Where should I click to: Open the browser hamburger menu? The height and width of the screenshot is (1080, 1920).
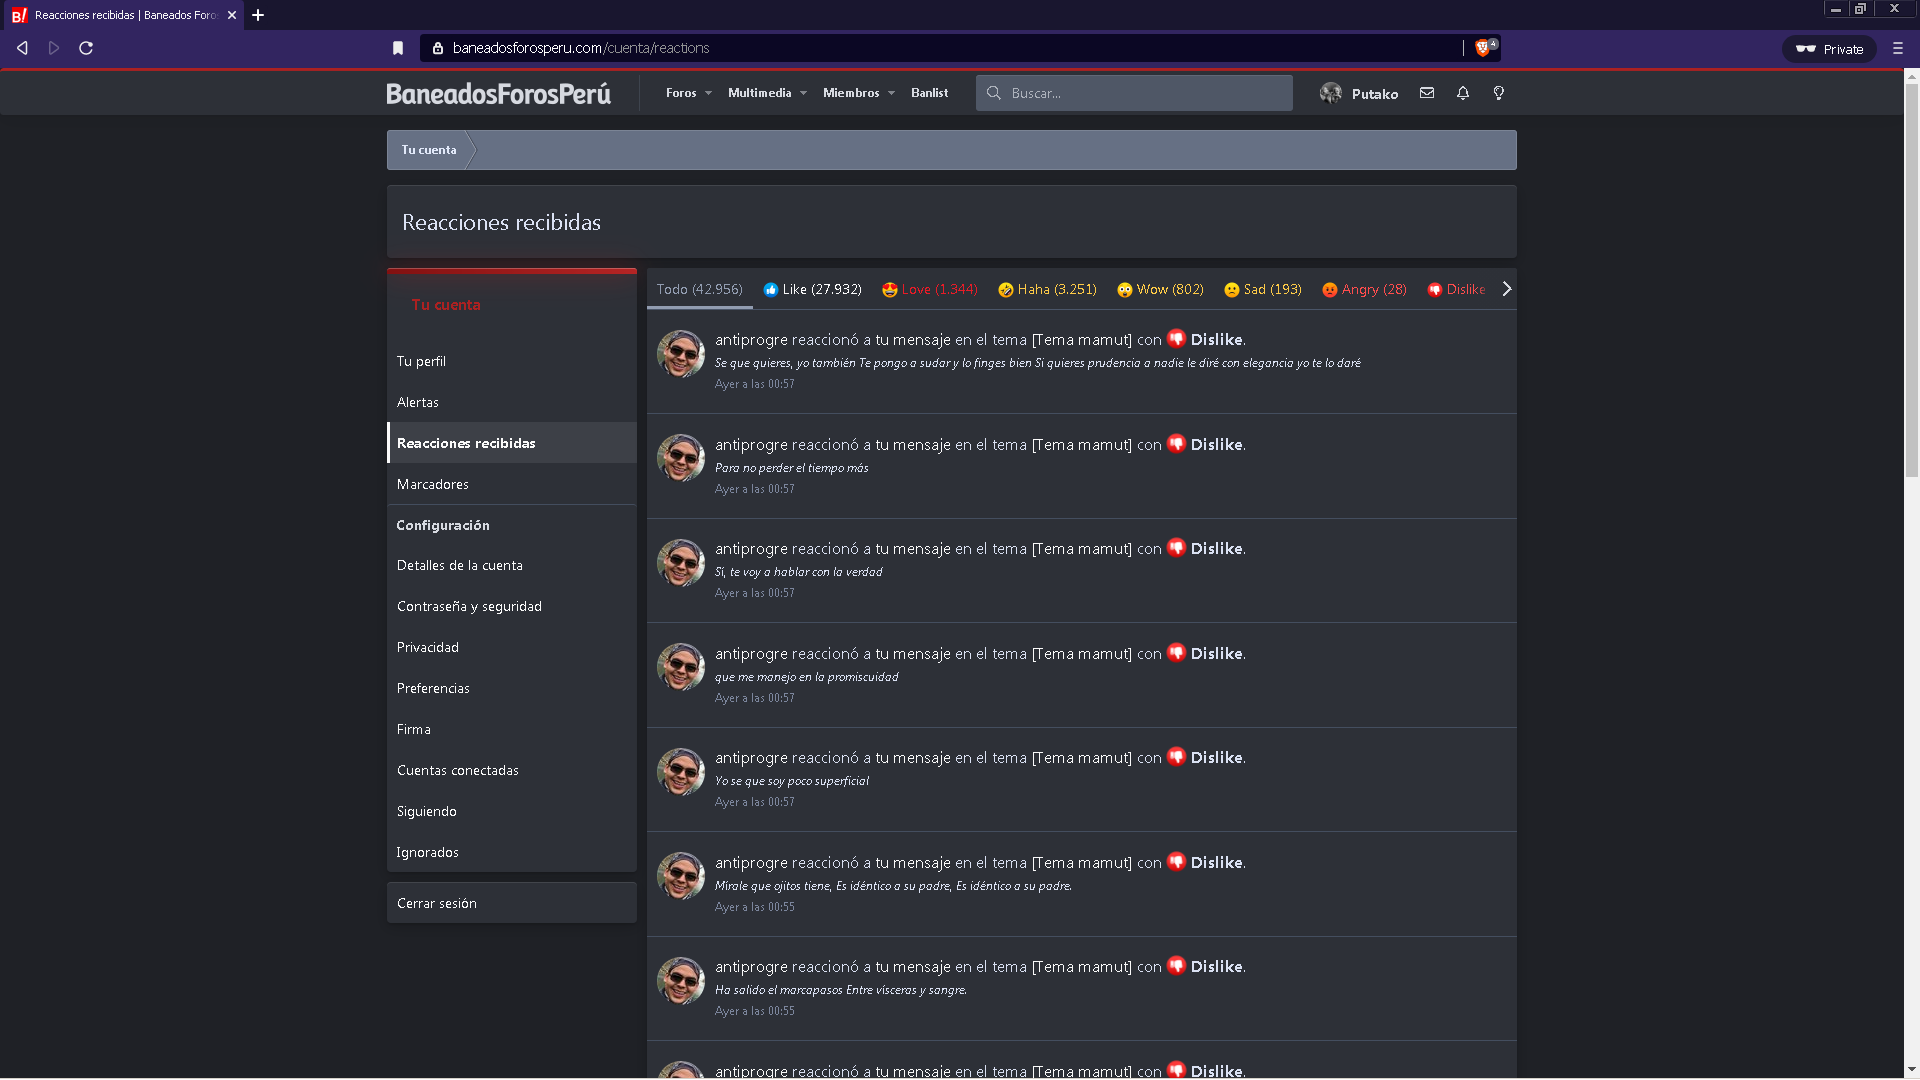pyautogui.click(x=1898, y=48)
